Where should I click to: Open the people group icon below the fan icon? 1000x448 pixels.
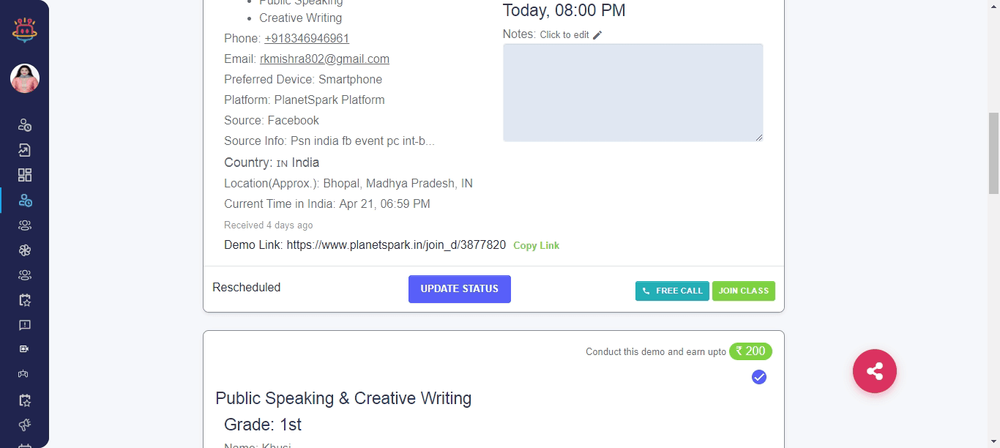(25, 275)
